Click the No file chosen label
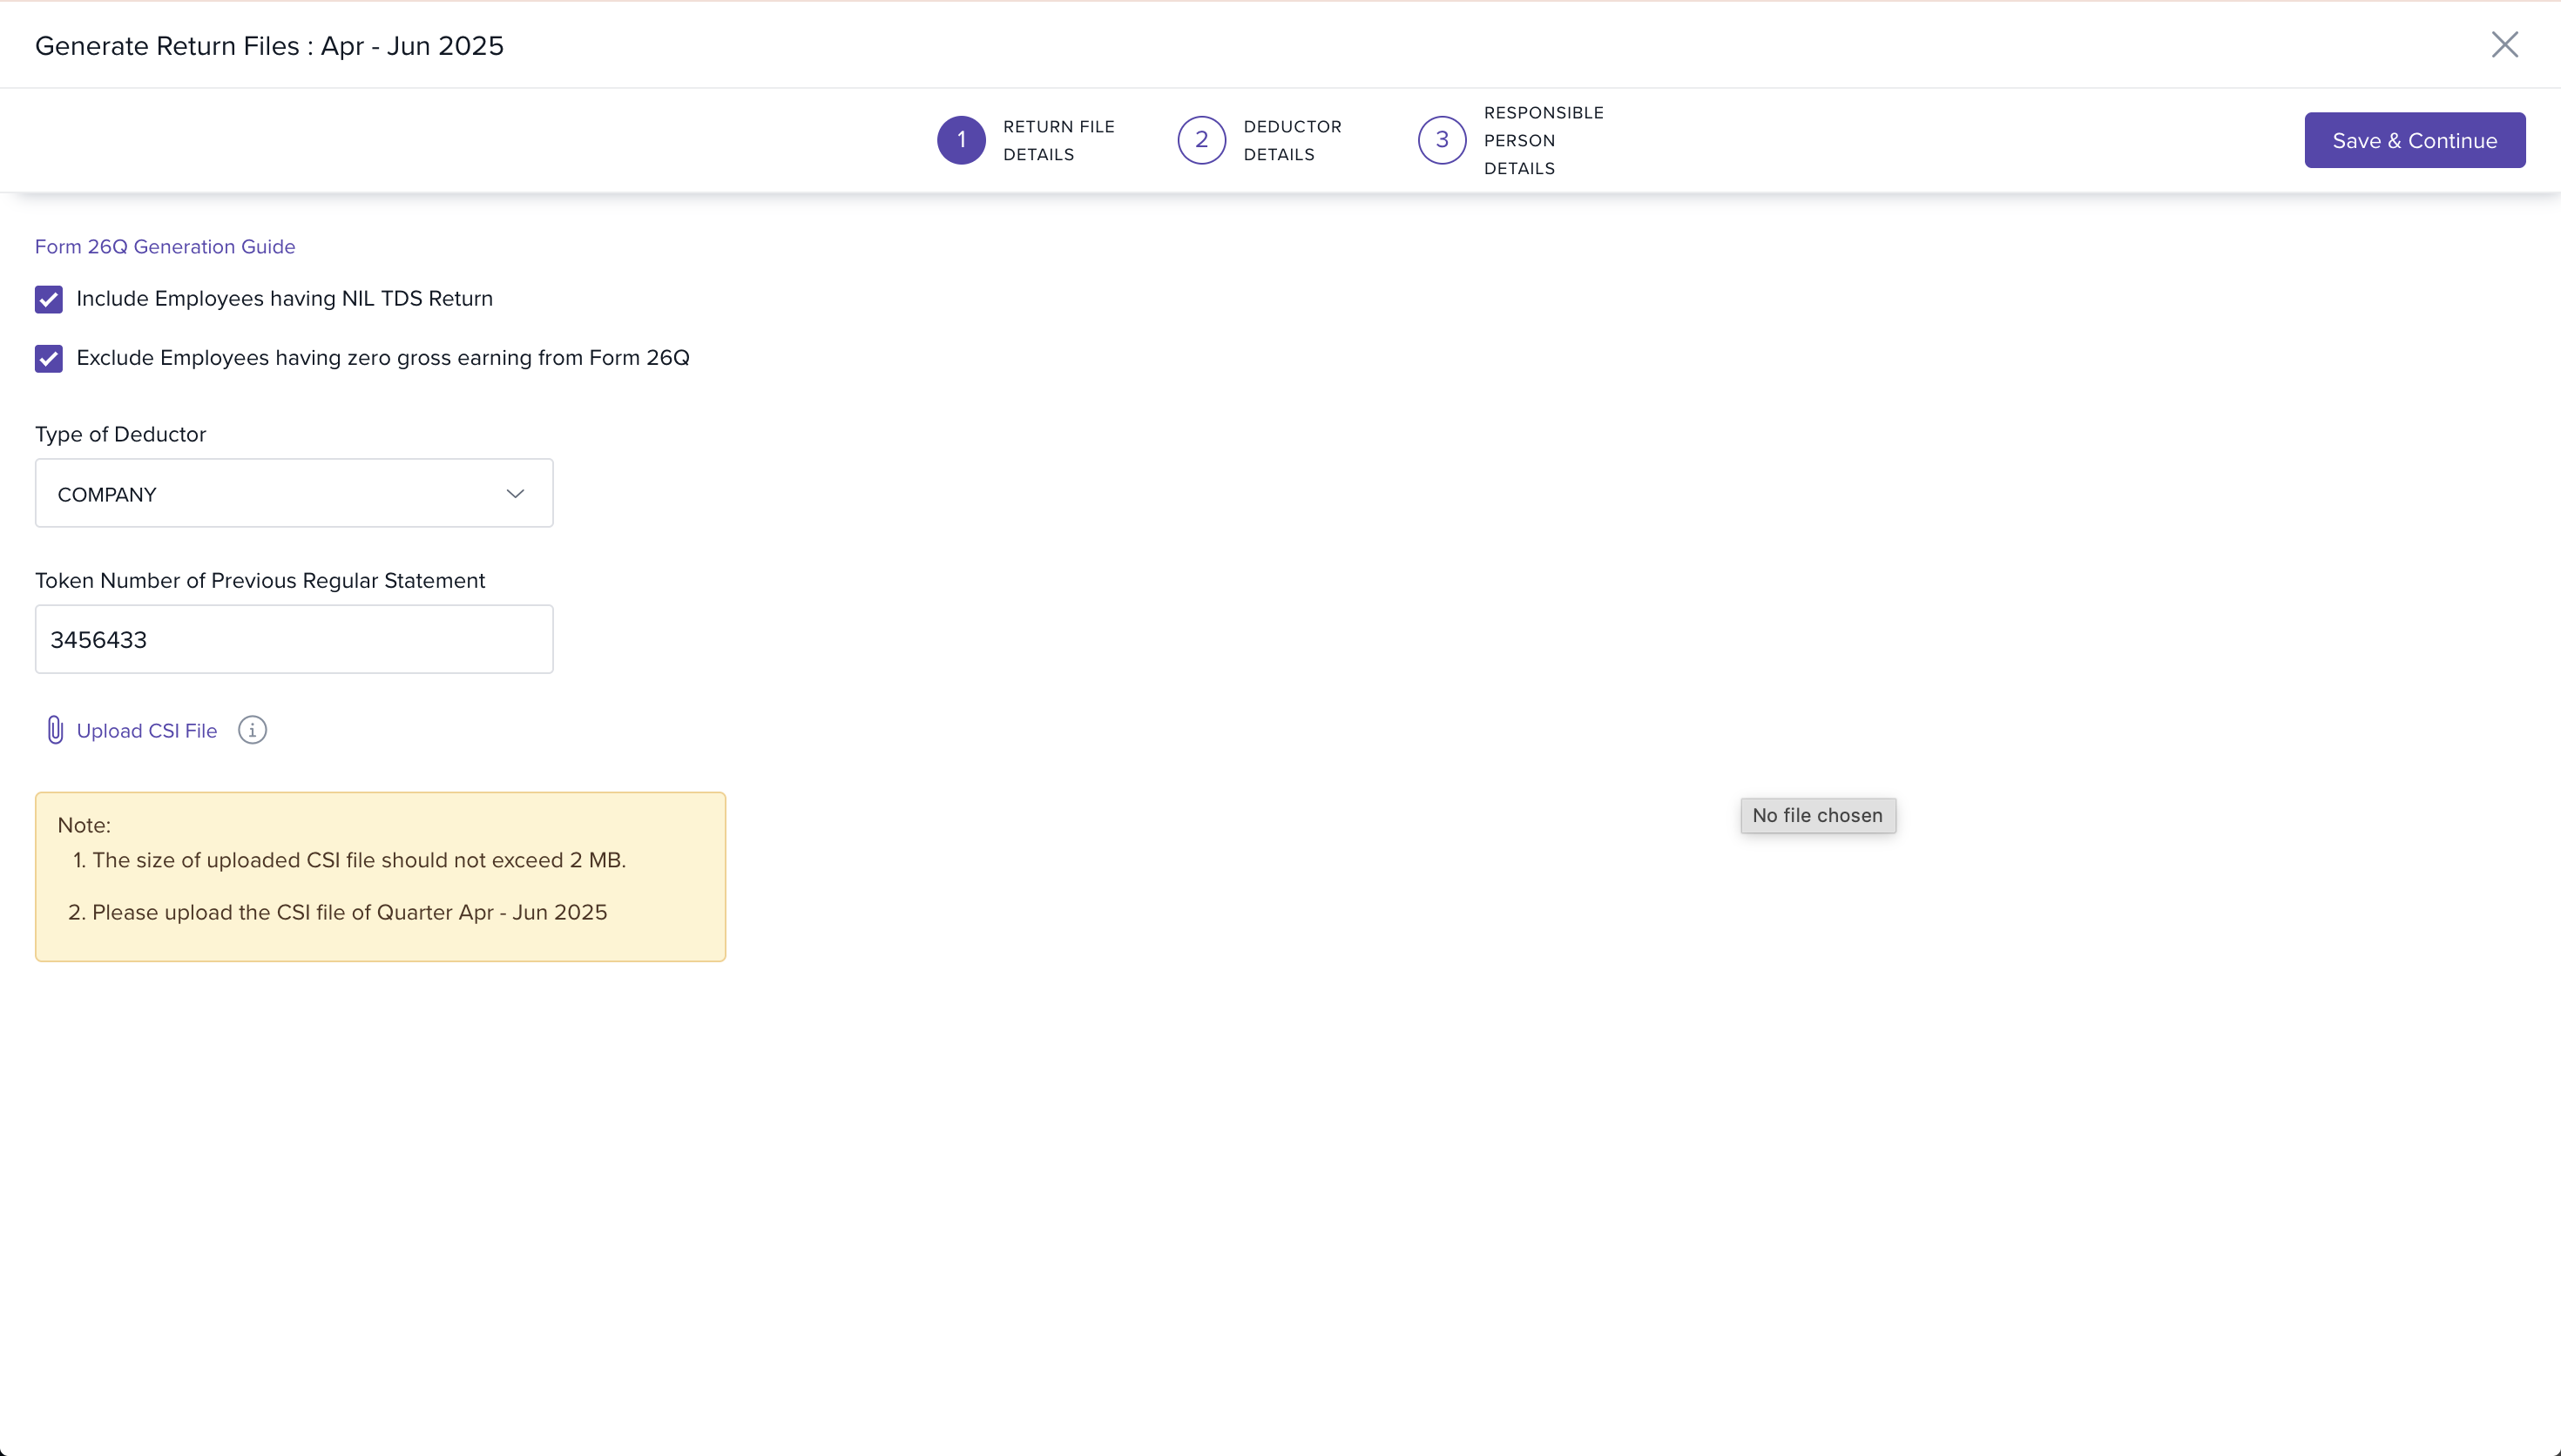Viewport: 2561px width, 1456px height. [x=1817, y=816]
